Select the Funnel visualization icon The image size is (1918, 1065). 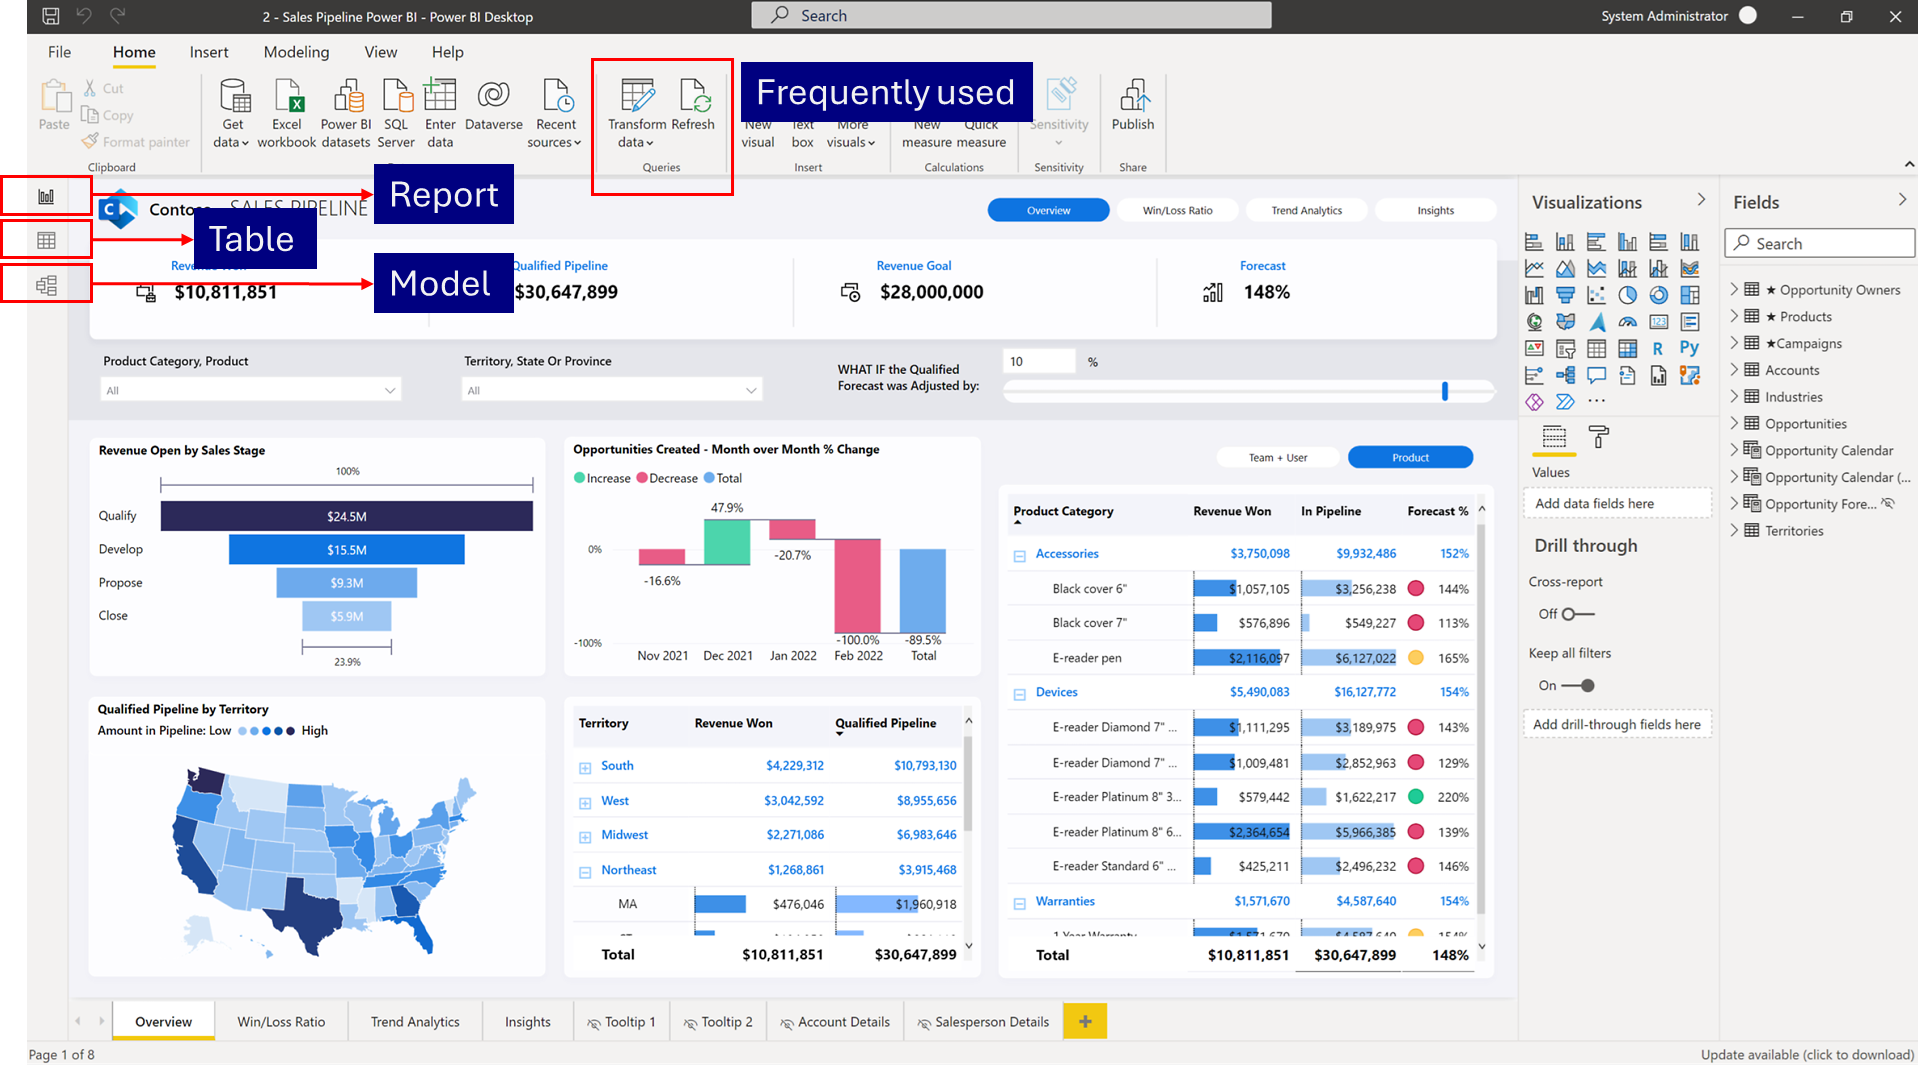coord(1566,295)
